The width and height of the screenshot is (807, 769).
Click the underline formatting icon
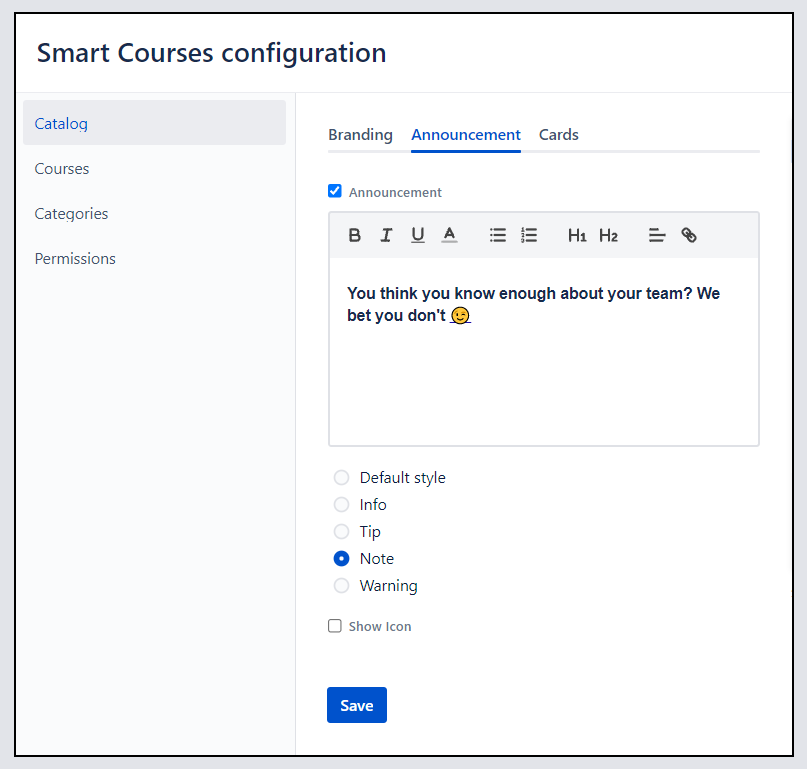[x=418, y=235]
